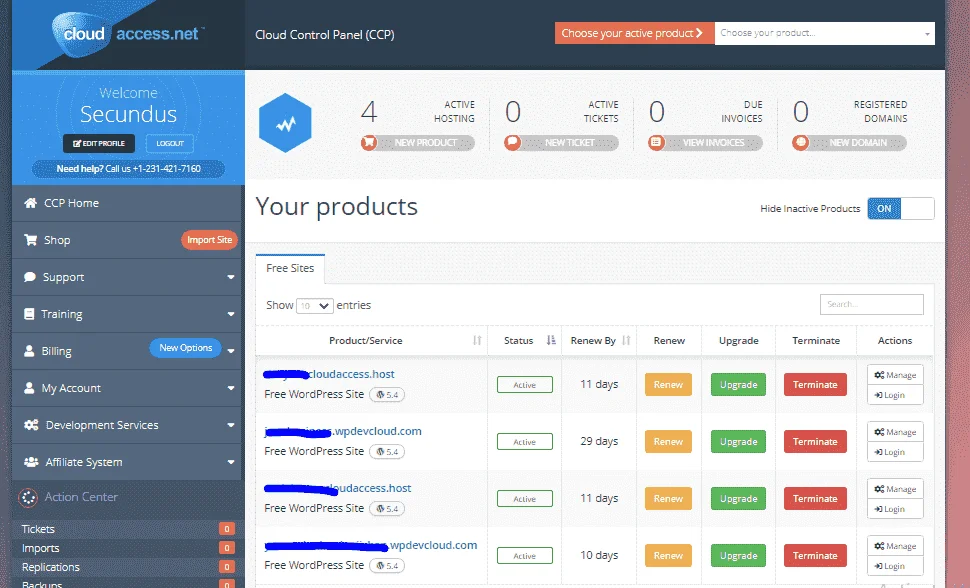Screen dimensions: 970x588
Task: Click the support phone number banner
Action: tap(128, 168)
